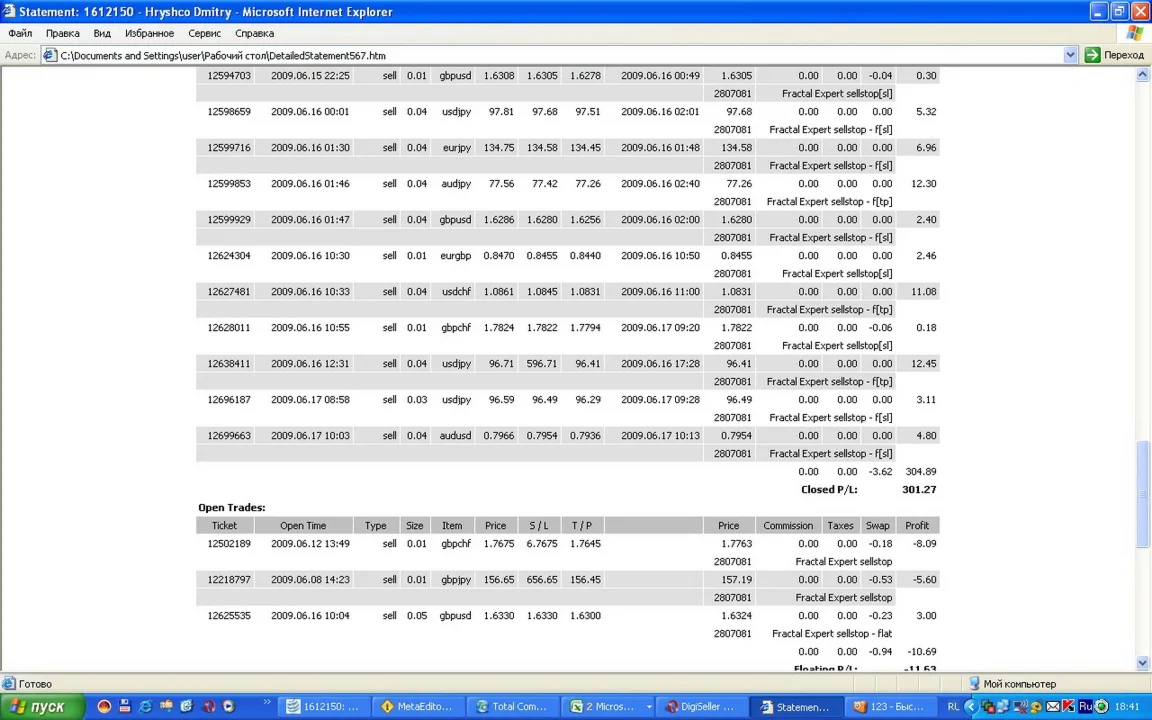Click open trade ticket 12502189

tap(228, 543)
